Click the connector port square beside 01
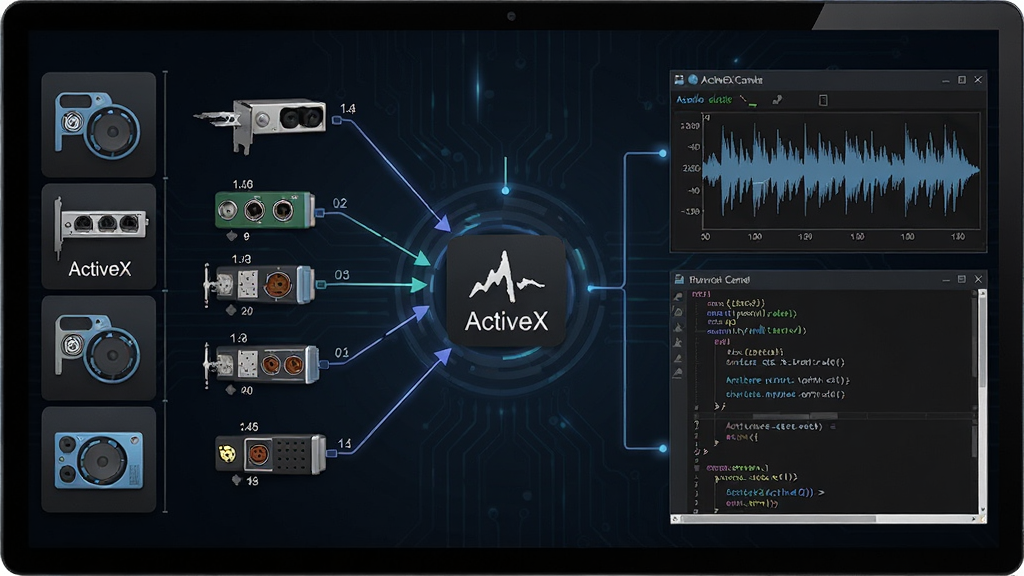 click(x=324, y=364)
